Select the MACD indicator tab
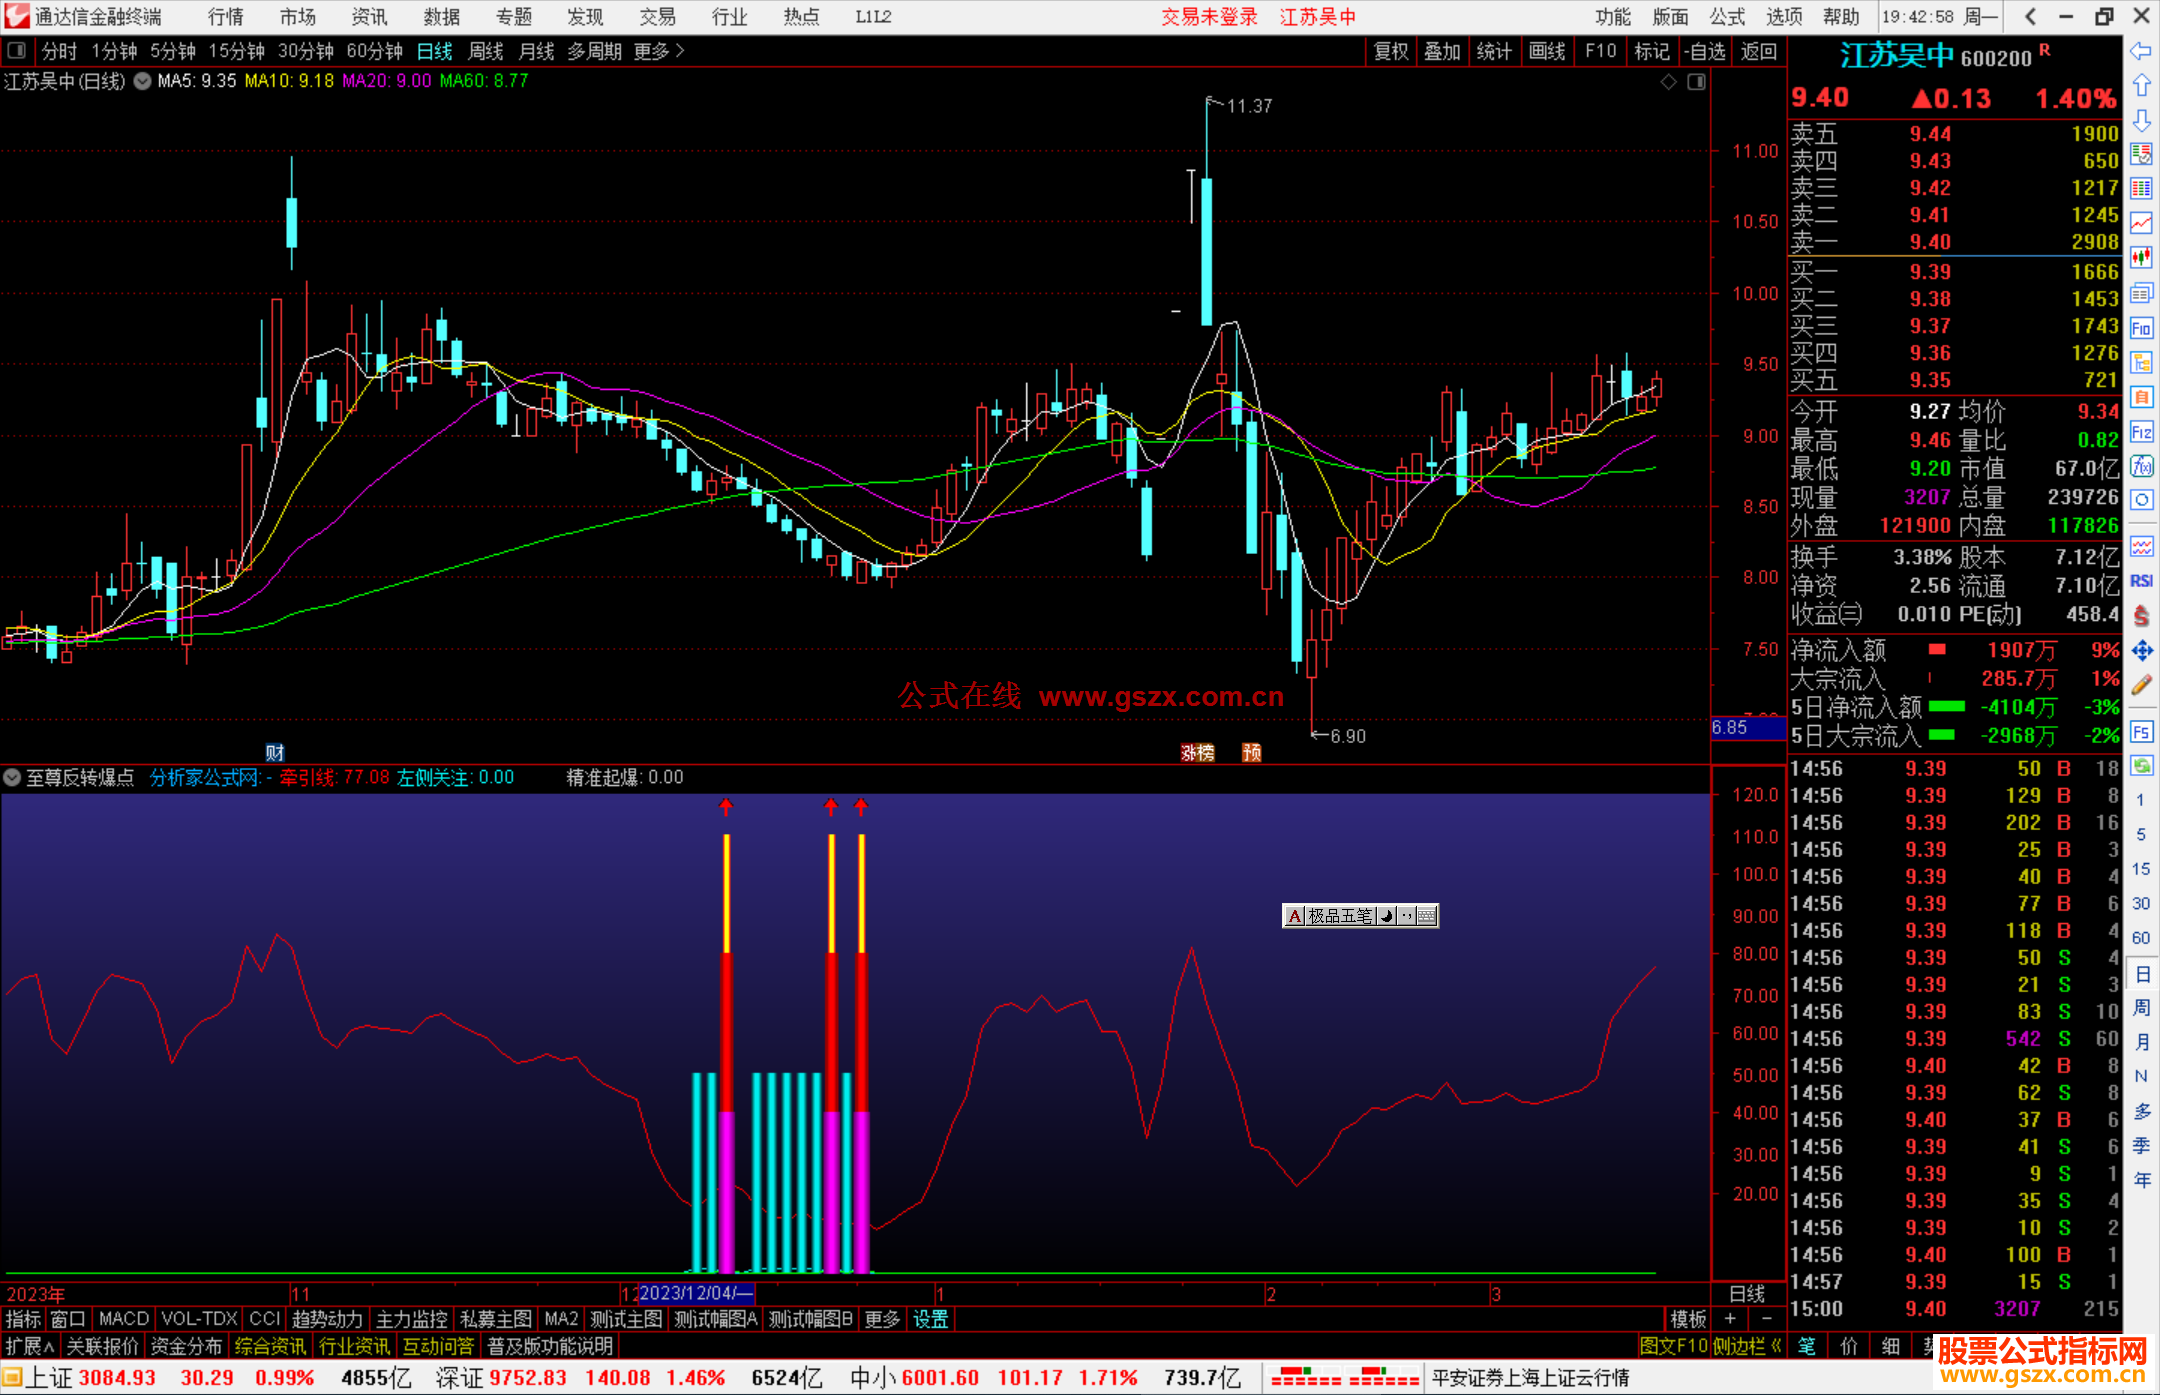Image resolution: width=2160 pixels, height=1395 pixels. tap(124, 1319)
